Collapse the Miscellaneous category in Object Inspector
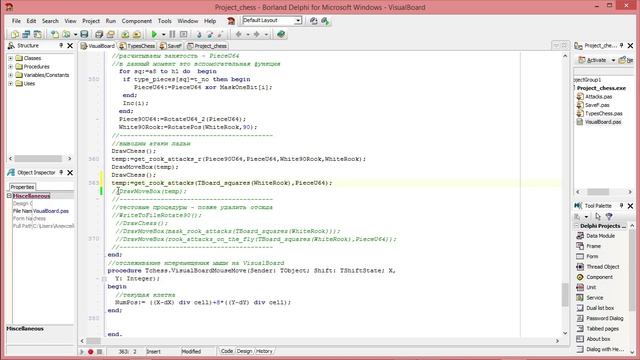 [x=9, y=196]
